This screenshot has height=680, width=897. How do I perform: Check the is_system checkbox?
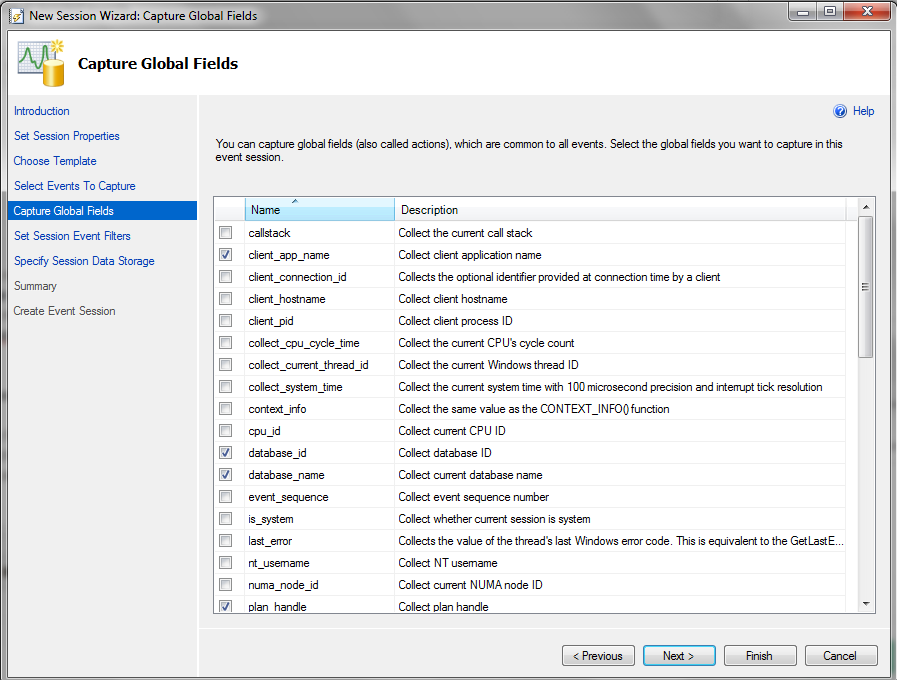coord(226,519)
